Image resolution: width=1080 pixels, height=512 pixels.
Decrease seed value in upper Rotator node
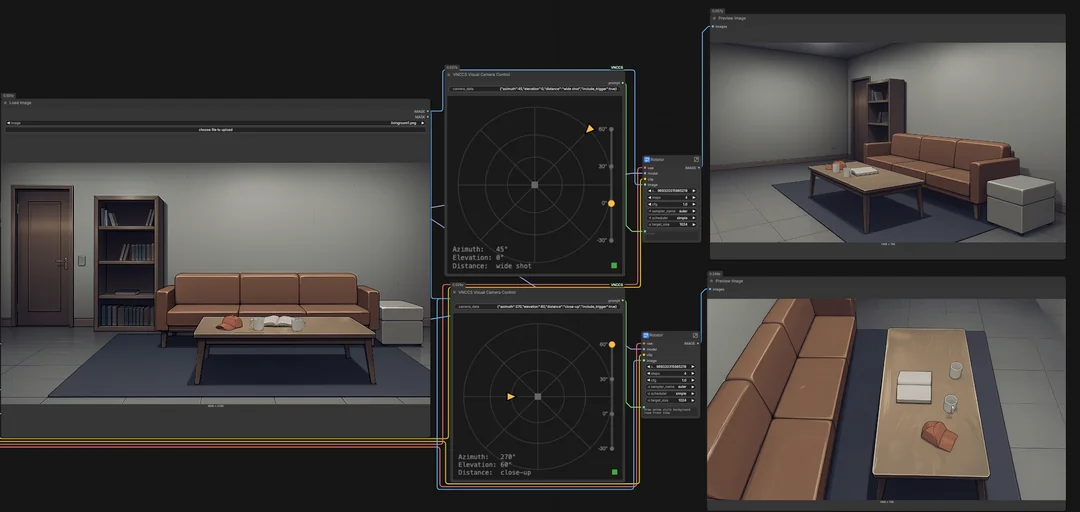[650, 191]
